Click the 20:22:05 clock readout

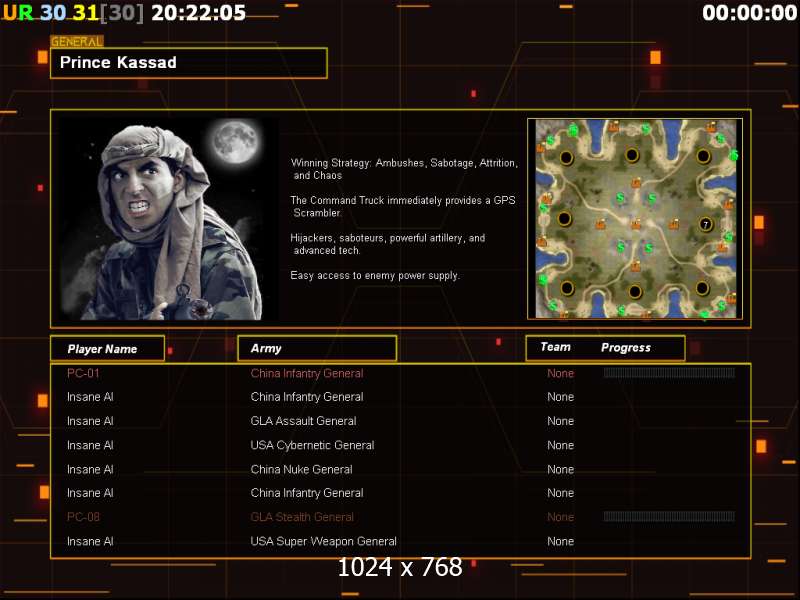[199, 13]
